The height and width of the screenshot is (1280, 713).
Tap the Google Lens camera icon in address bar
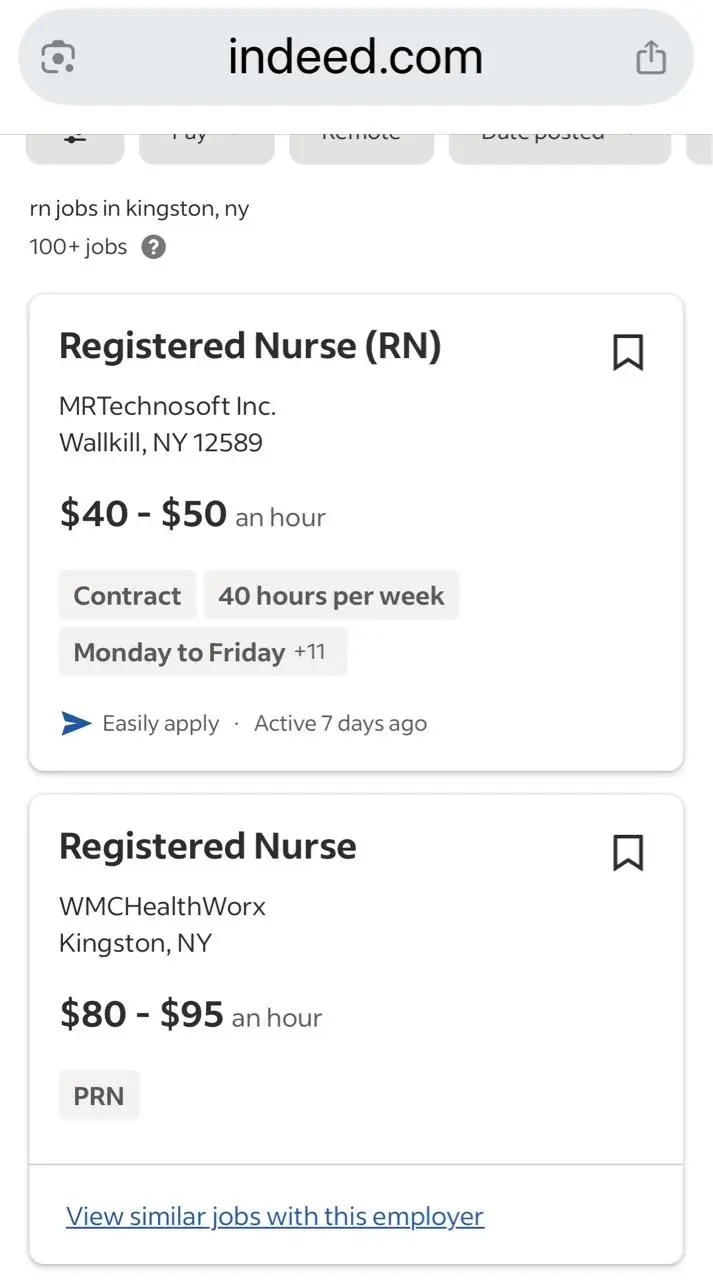coord(58,57)
